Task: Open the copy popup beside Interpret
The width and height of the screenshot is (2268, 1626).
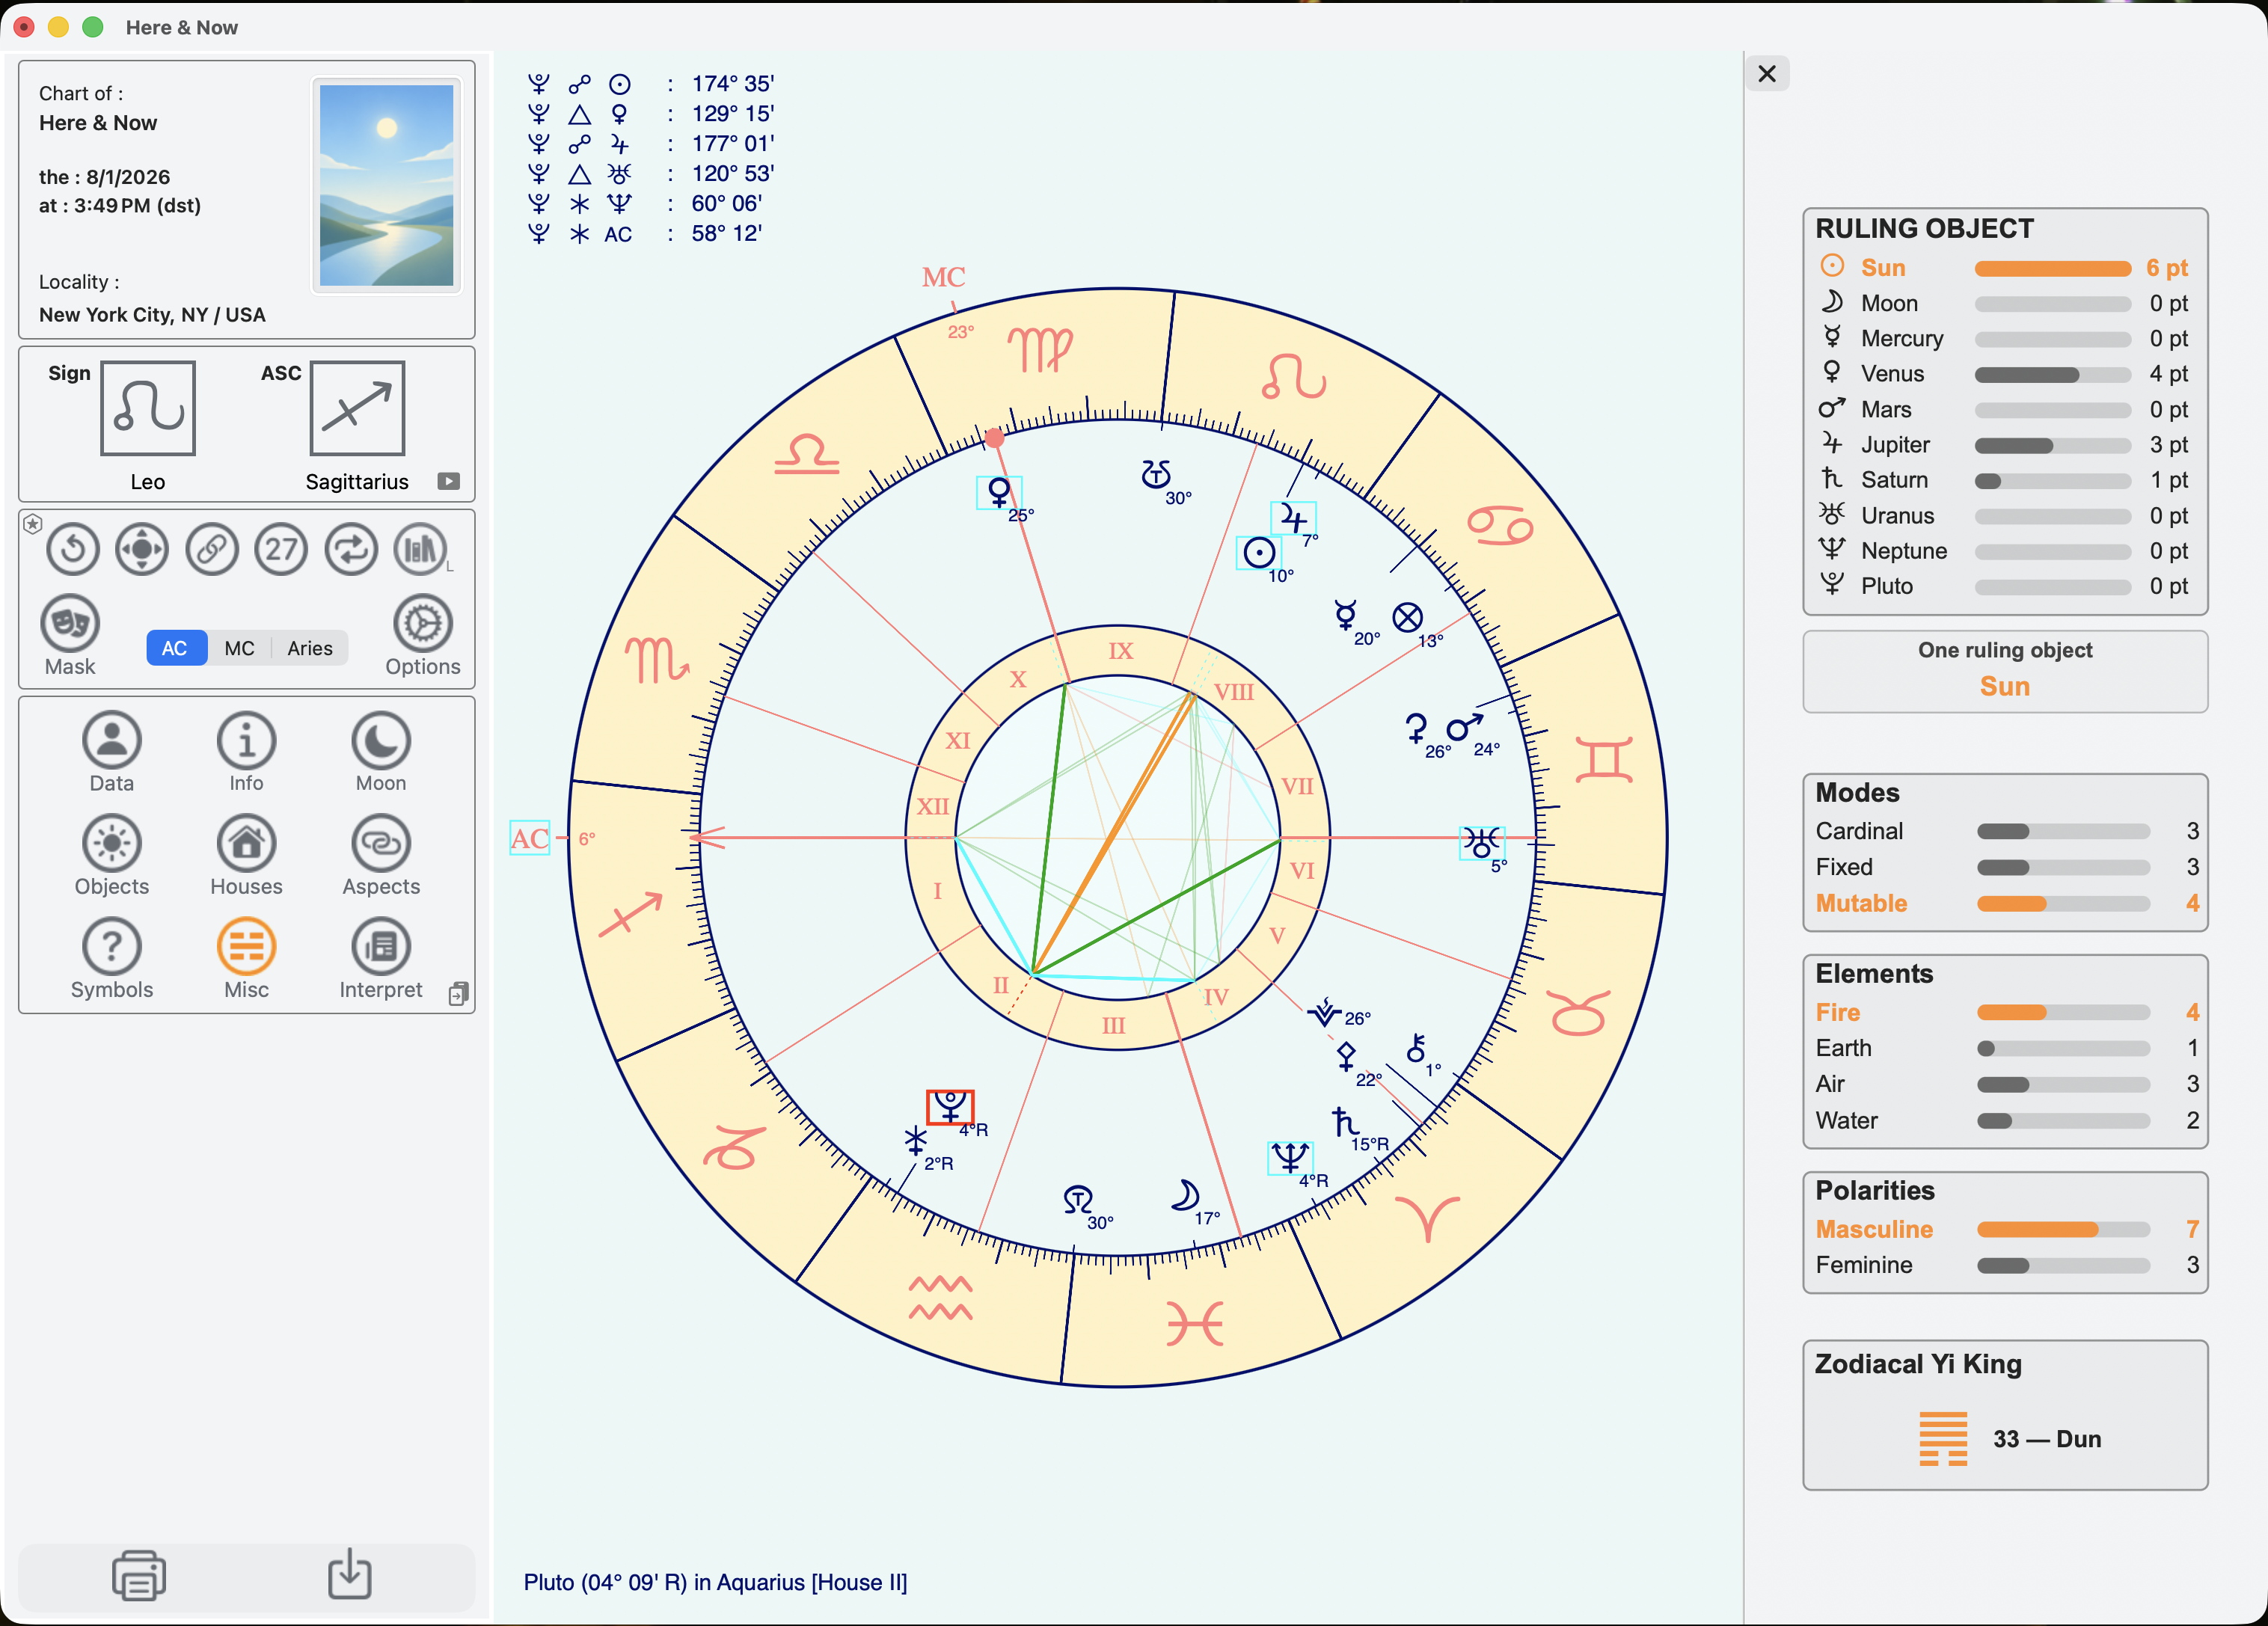Action: pos(458,993)
